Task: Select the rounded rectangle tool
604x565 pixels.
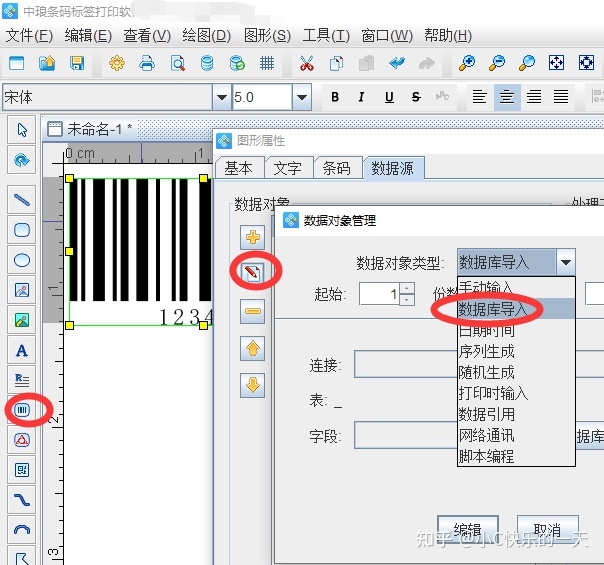Action: (22, 230)
